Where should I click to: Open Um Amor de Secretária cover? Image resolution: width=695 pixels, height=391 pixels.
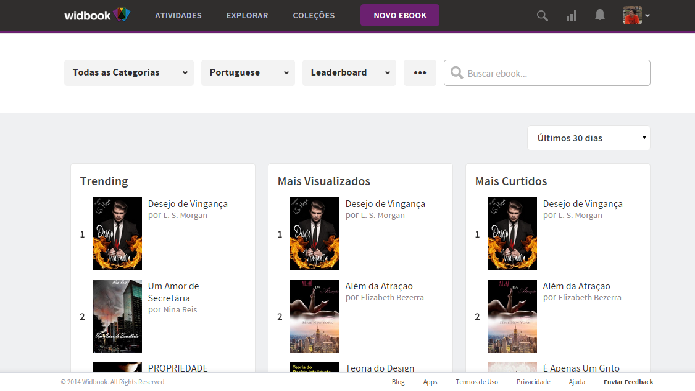click(117, 316)
